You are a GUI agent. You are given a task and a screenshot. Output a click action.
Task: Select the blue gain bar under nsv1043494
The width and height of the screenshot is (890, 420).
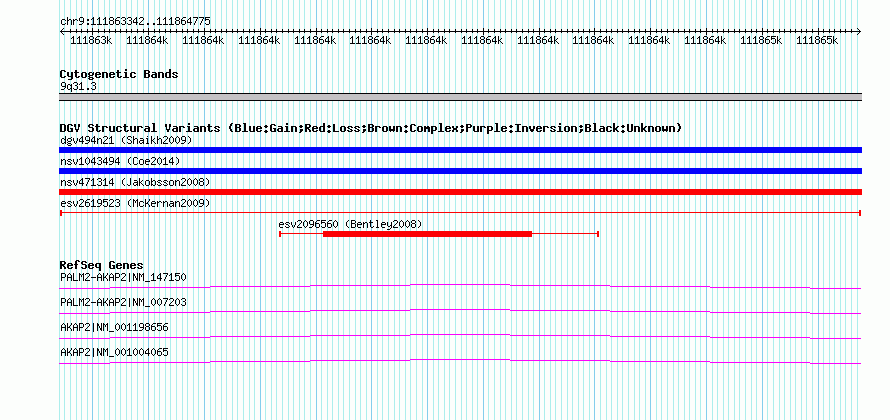click(460, 171)
